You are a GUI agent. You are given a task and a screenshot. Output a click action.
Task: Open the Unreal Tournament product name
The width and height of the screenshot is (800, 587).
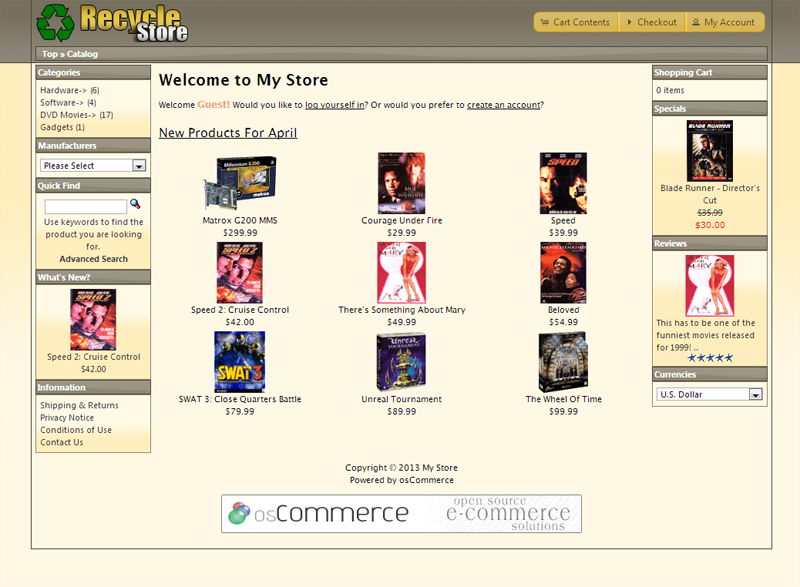click(402, 399)
